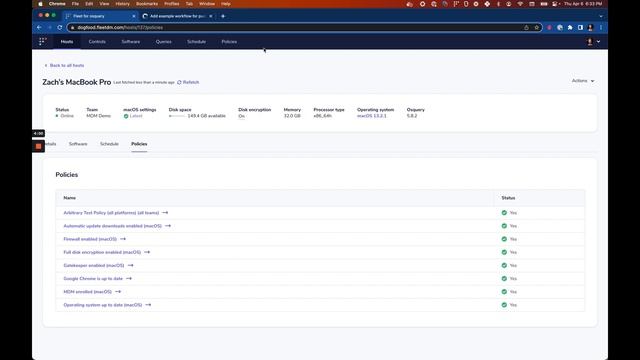Click green check status icon for Firewall enabled
The height and width of the screenshot is (360, 640).
click(504, 239)
